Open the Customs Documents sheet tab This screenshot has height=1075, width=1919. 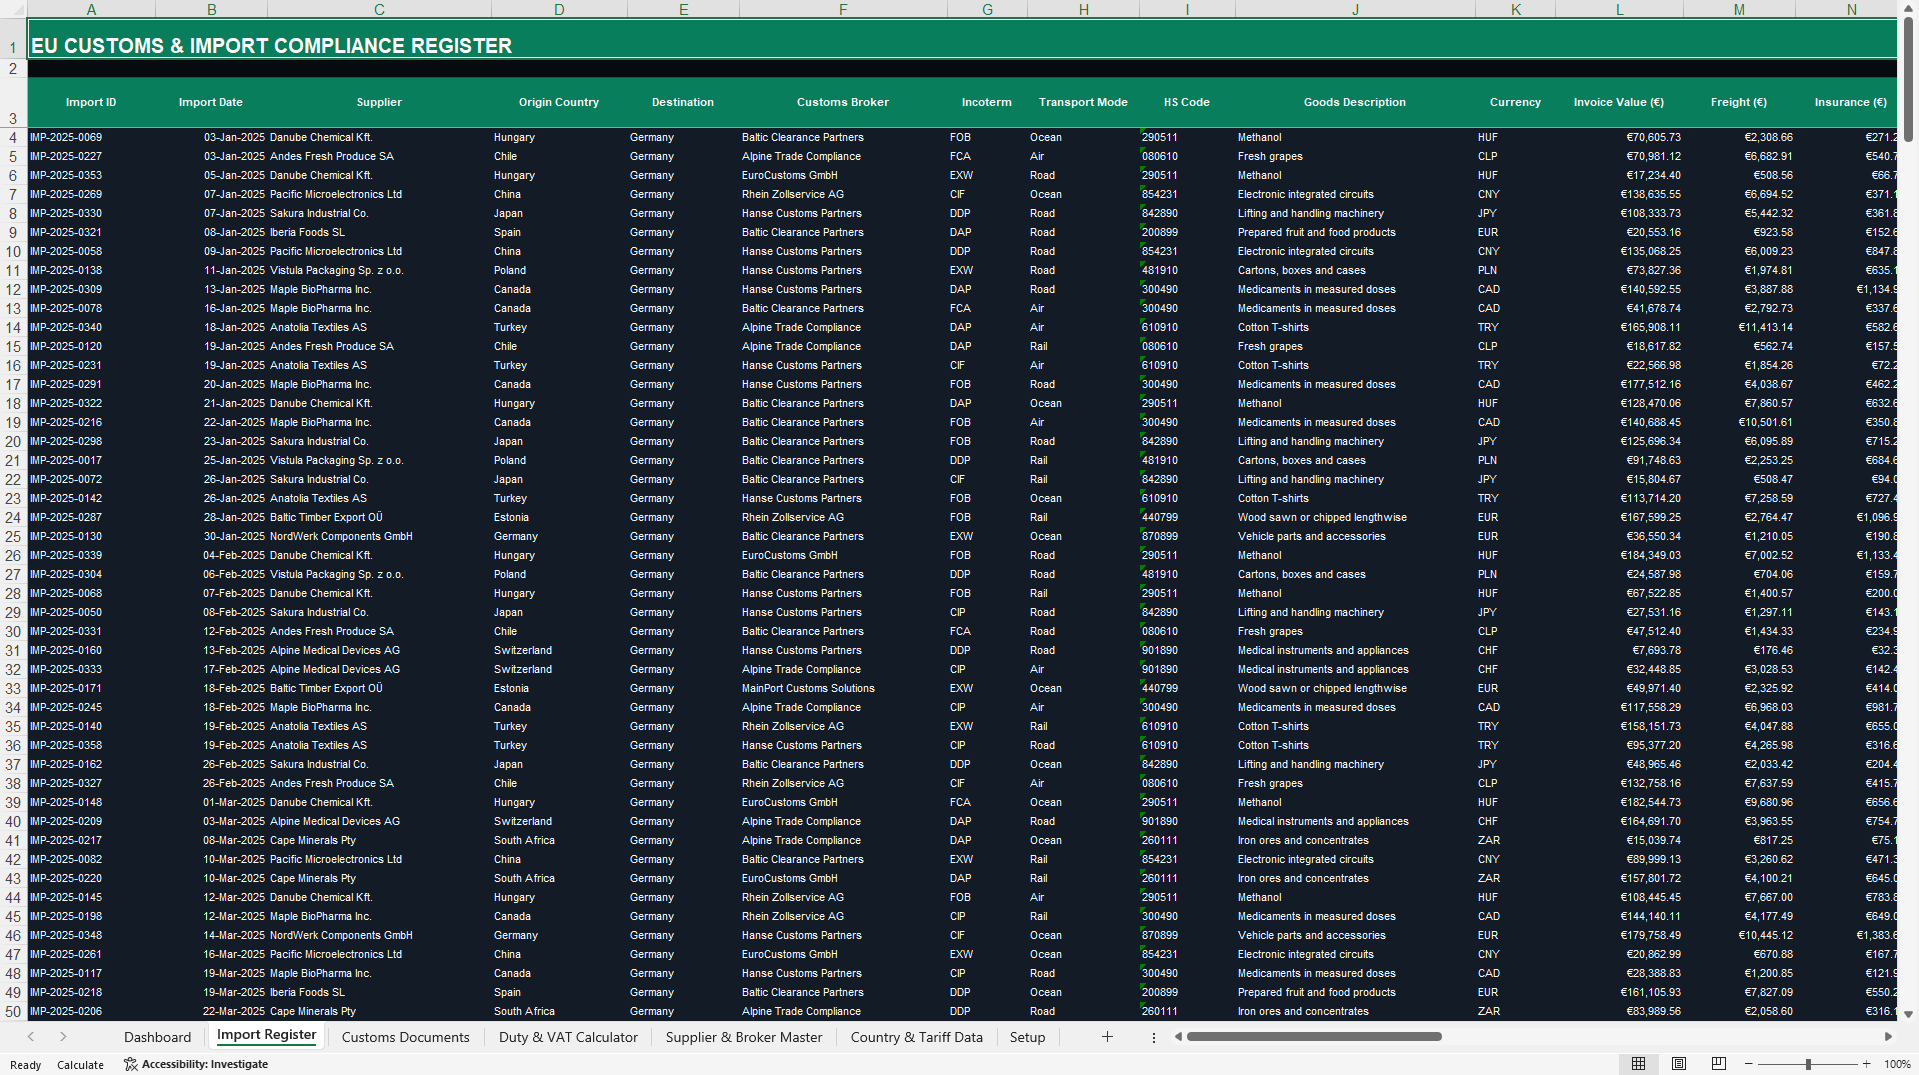tap(405, 1037)
